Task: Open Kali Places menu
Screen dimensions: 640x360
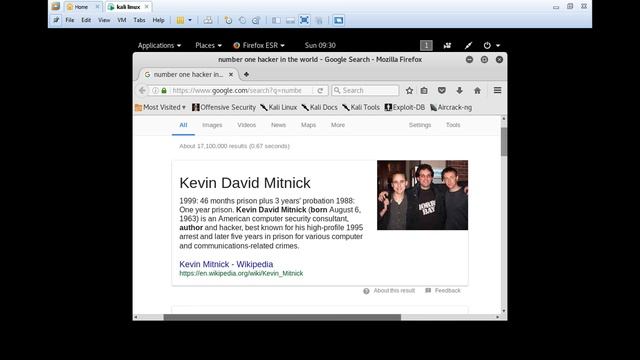Action: 208,45
